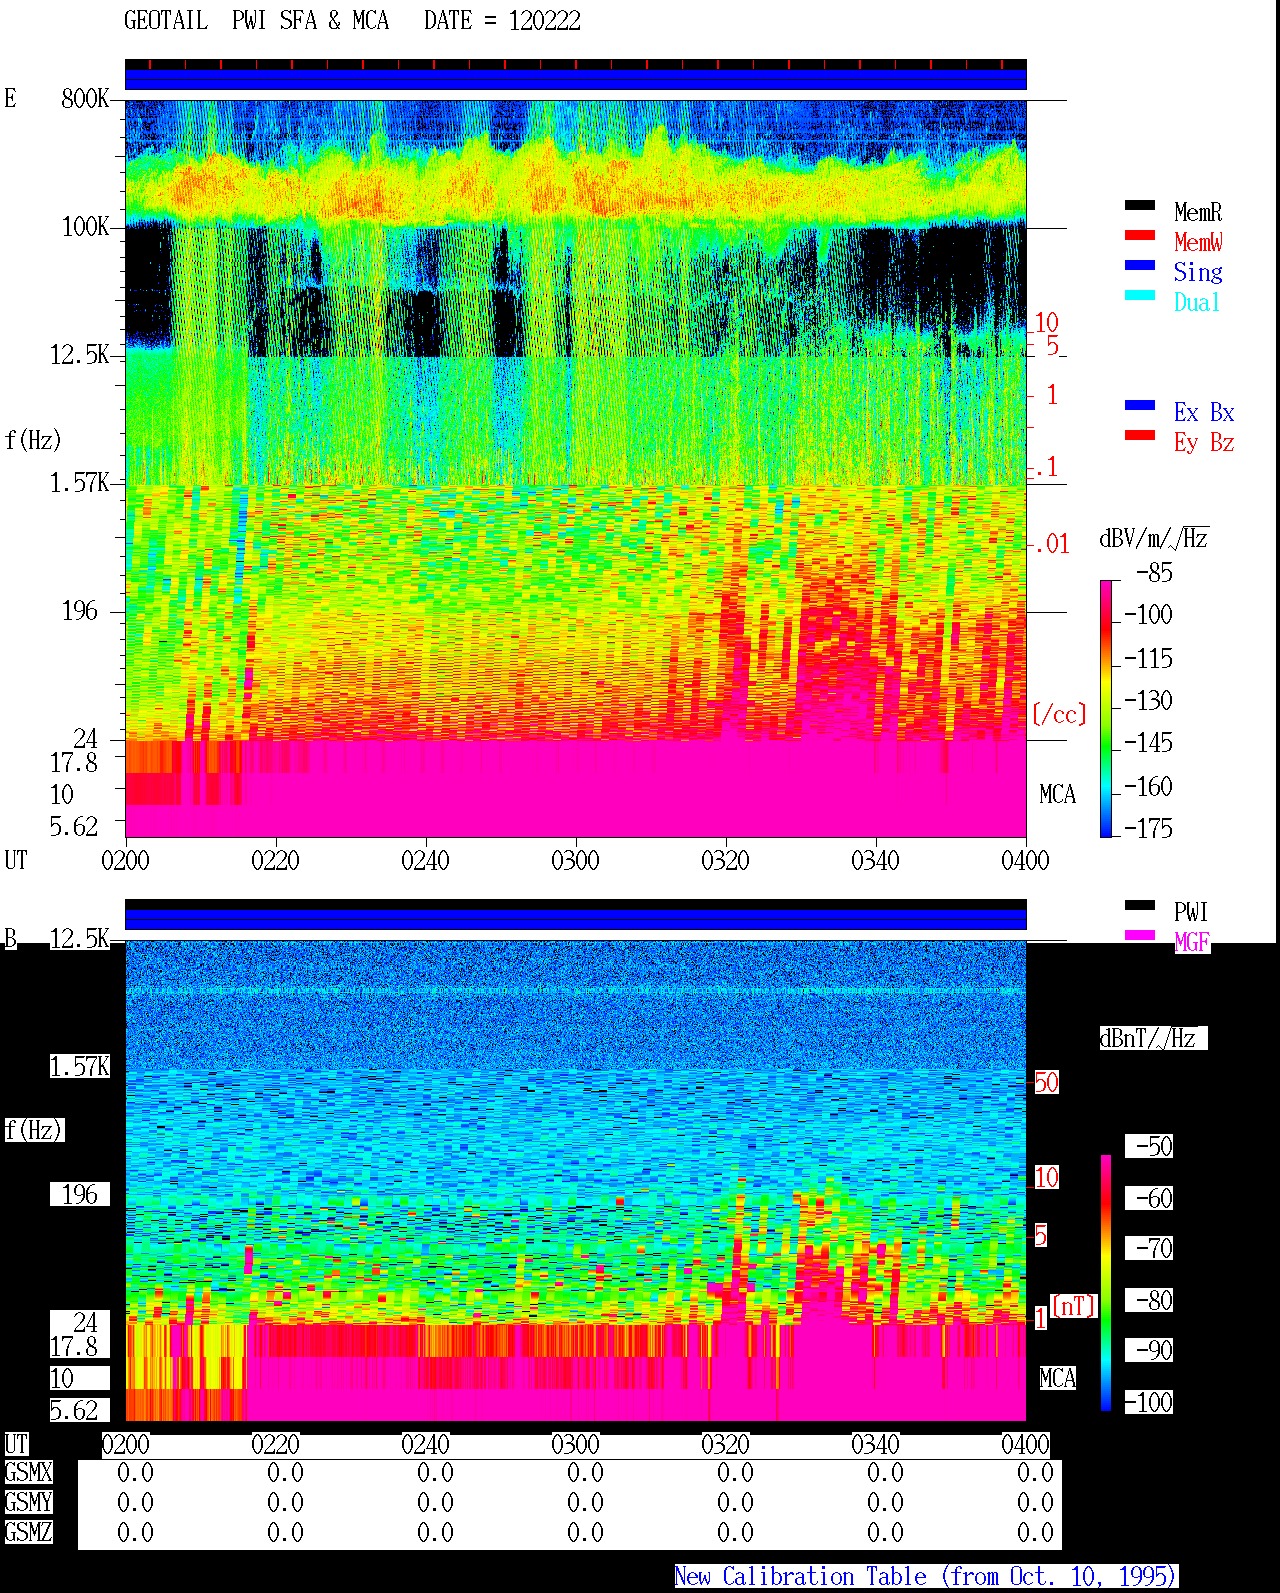Click the red [nT] unit label
This screenshot has height=1593, width=1280.
pos(1074,1306)
